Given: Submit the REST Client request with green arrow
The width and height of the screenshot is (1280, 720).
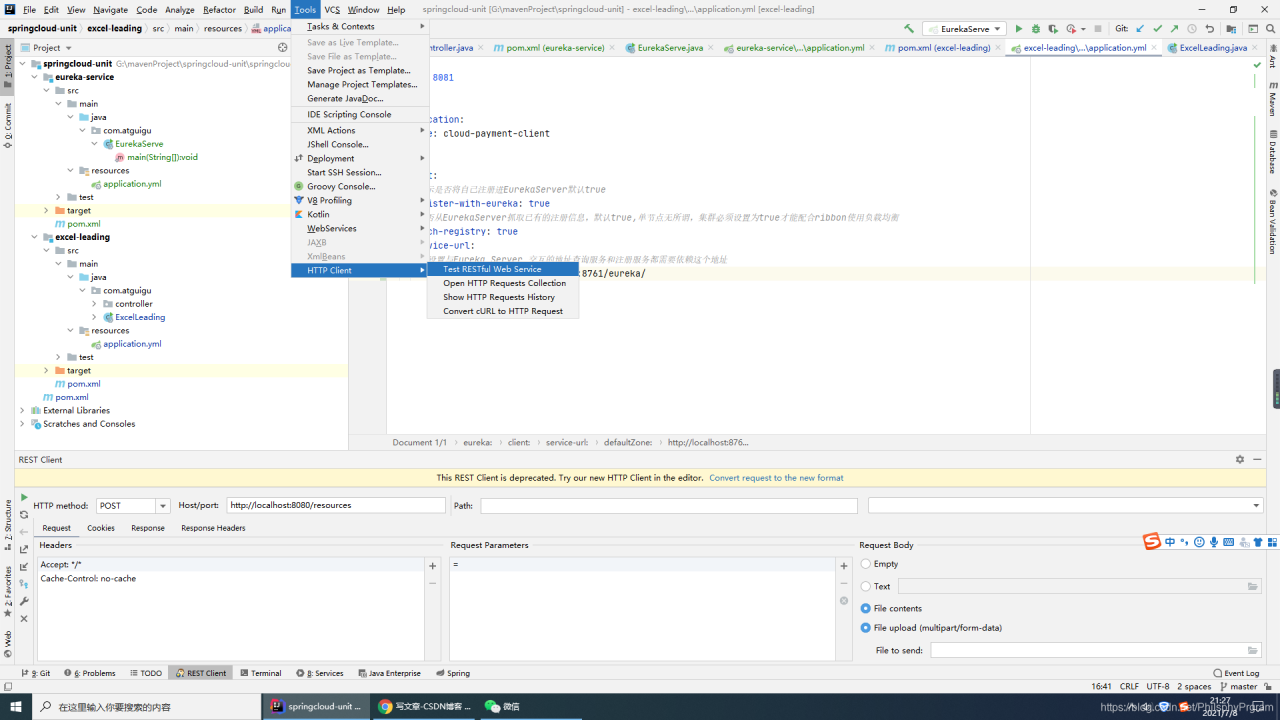Looking at the screenshot, I should click(x=23, y=497).
